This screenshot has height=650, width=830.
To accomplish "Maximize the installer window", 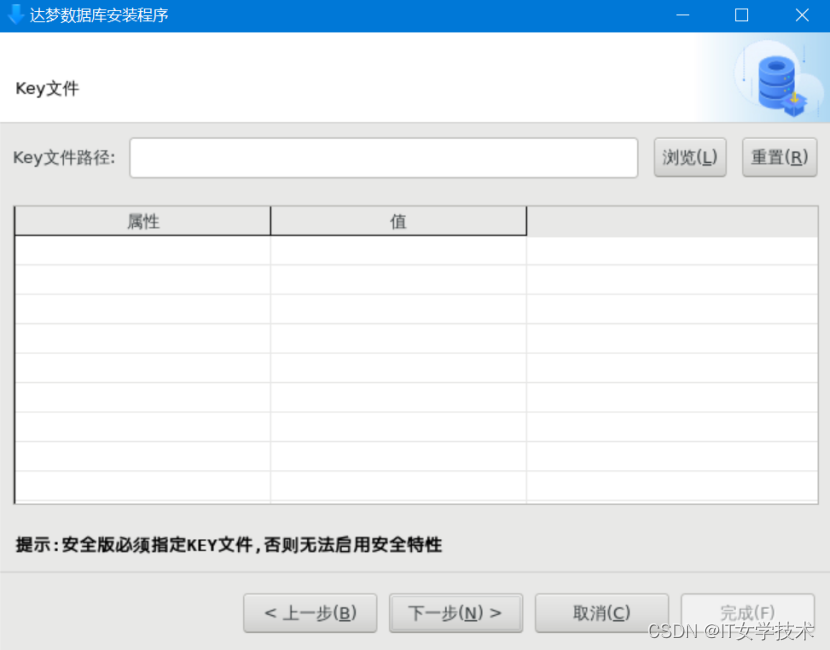I will [740, 15].
